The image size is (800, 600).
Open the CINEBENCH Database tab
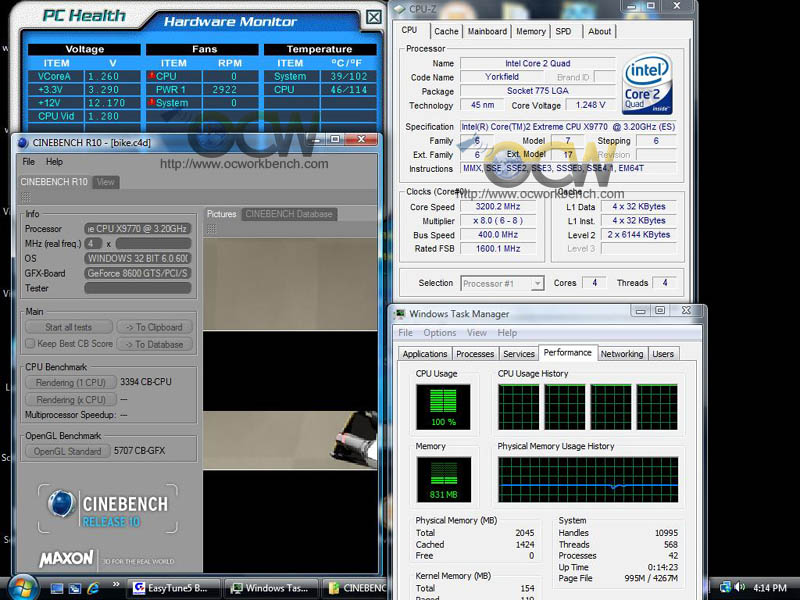tap(289, 214)
